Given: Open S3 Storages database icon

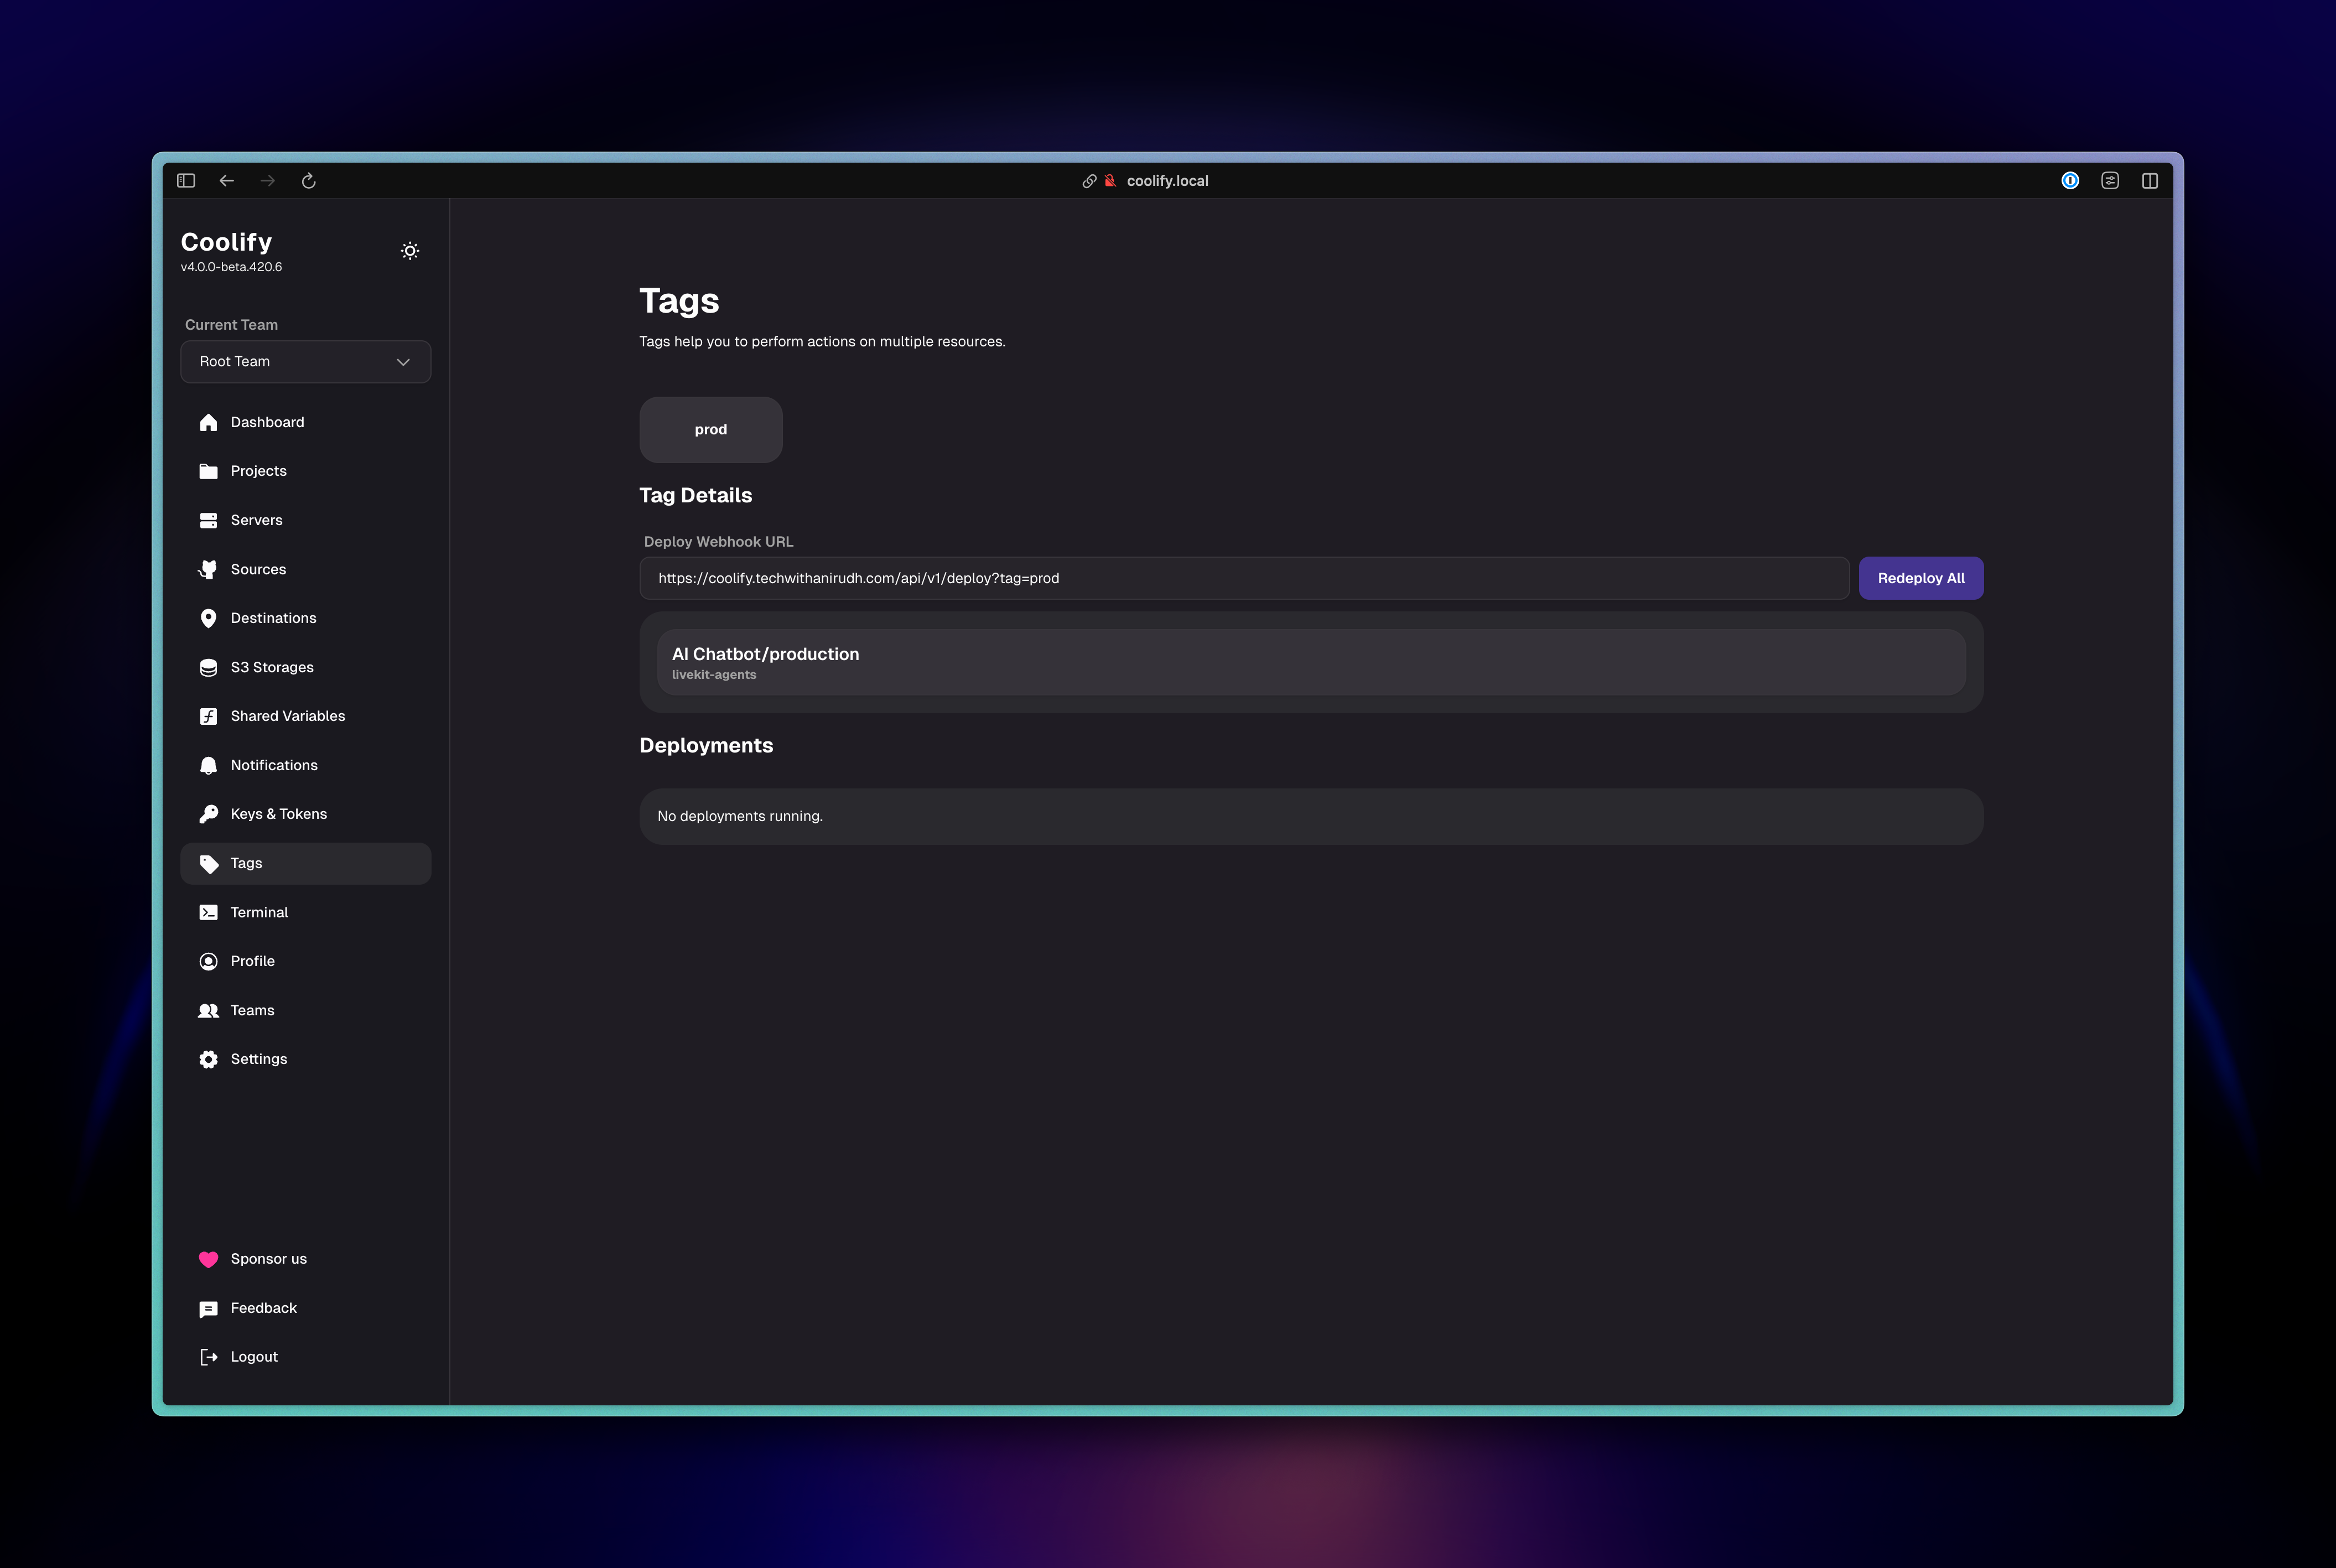Looking at the screenshot, I should (x=208, y=667).
